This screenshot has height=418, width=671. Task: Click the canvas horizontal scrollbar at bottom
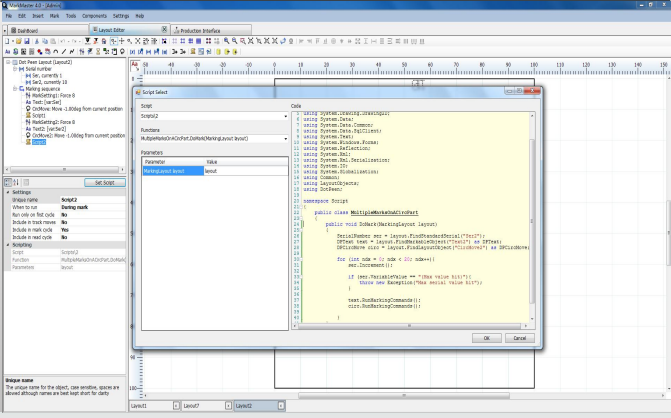404,395
